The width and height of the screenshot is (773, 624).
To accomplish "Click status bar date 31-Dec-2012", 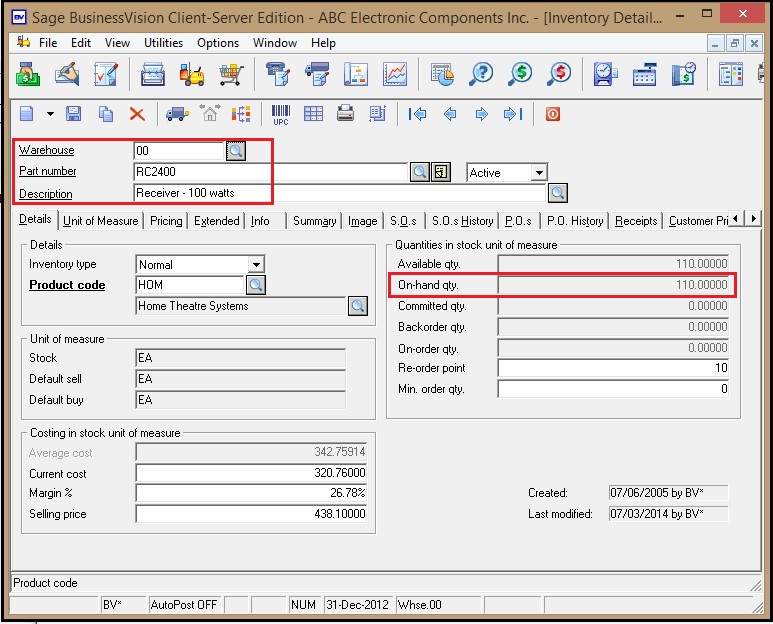I will [x=357, y=605].
